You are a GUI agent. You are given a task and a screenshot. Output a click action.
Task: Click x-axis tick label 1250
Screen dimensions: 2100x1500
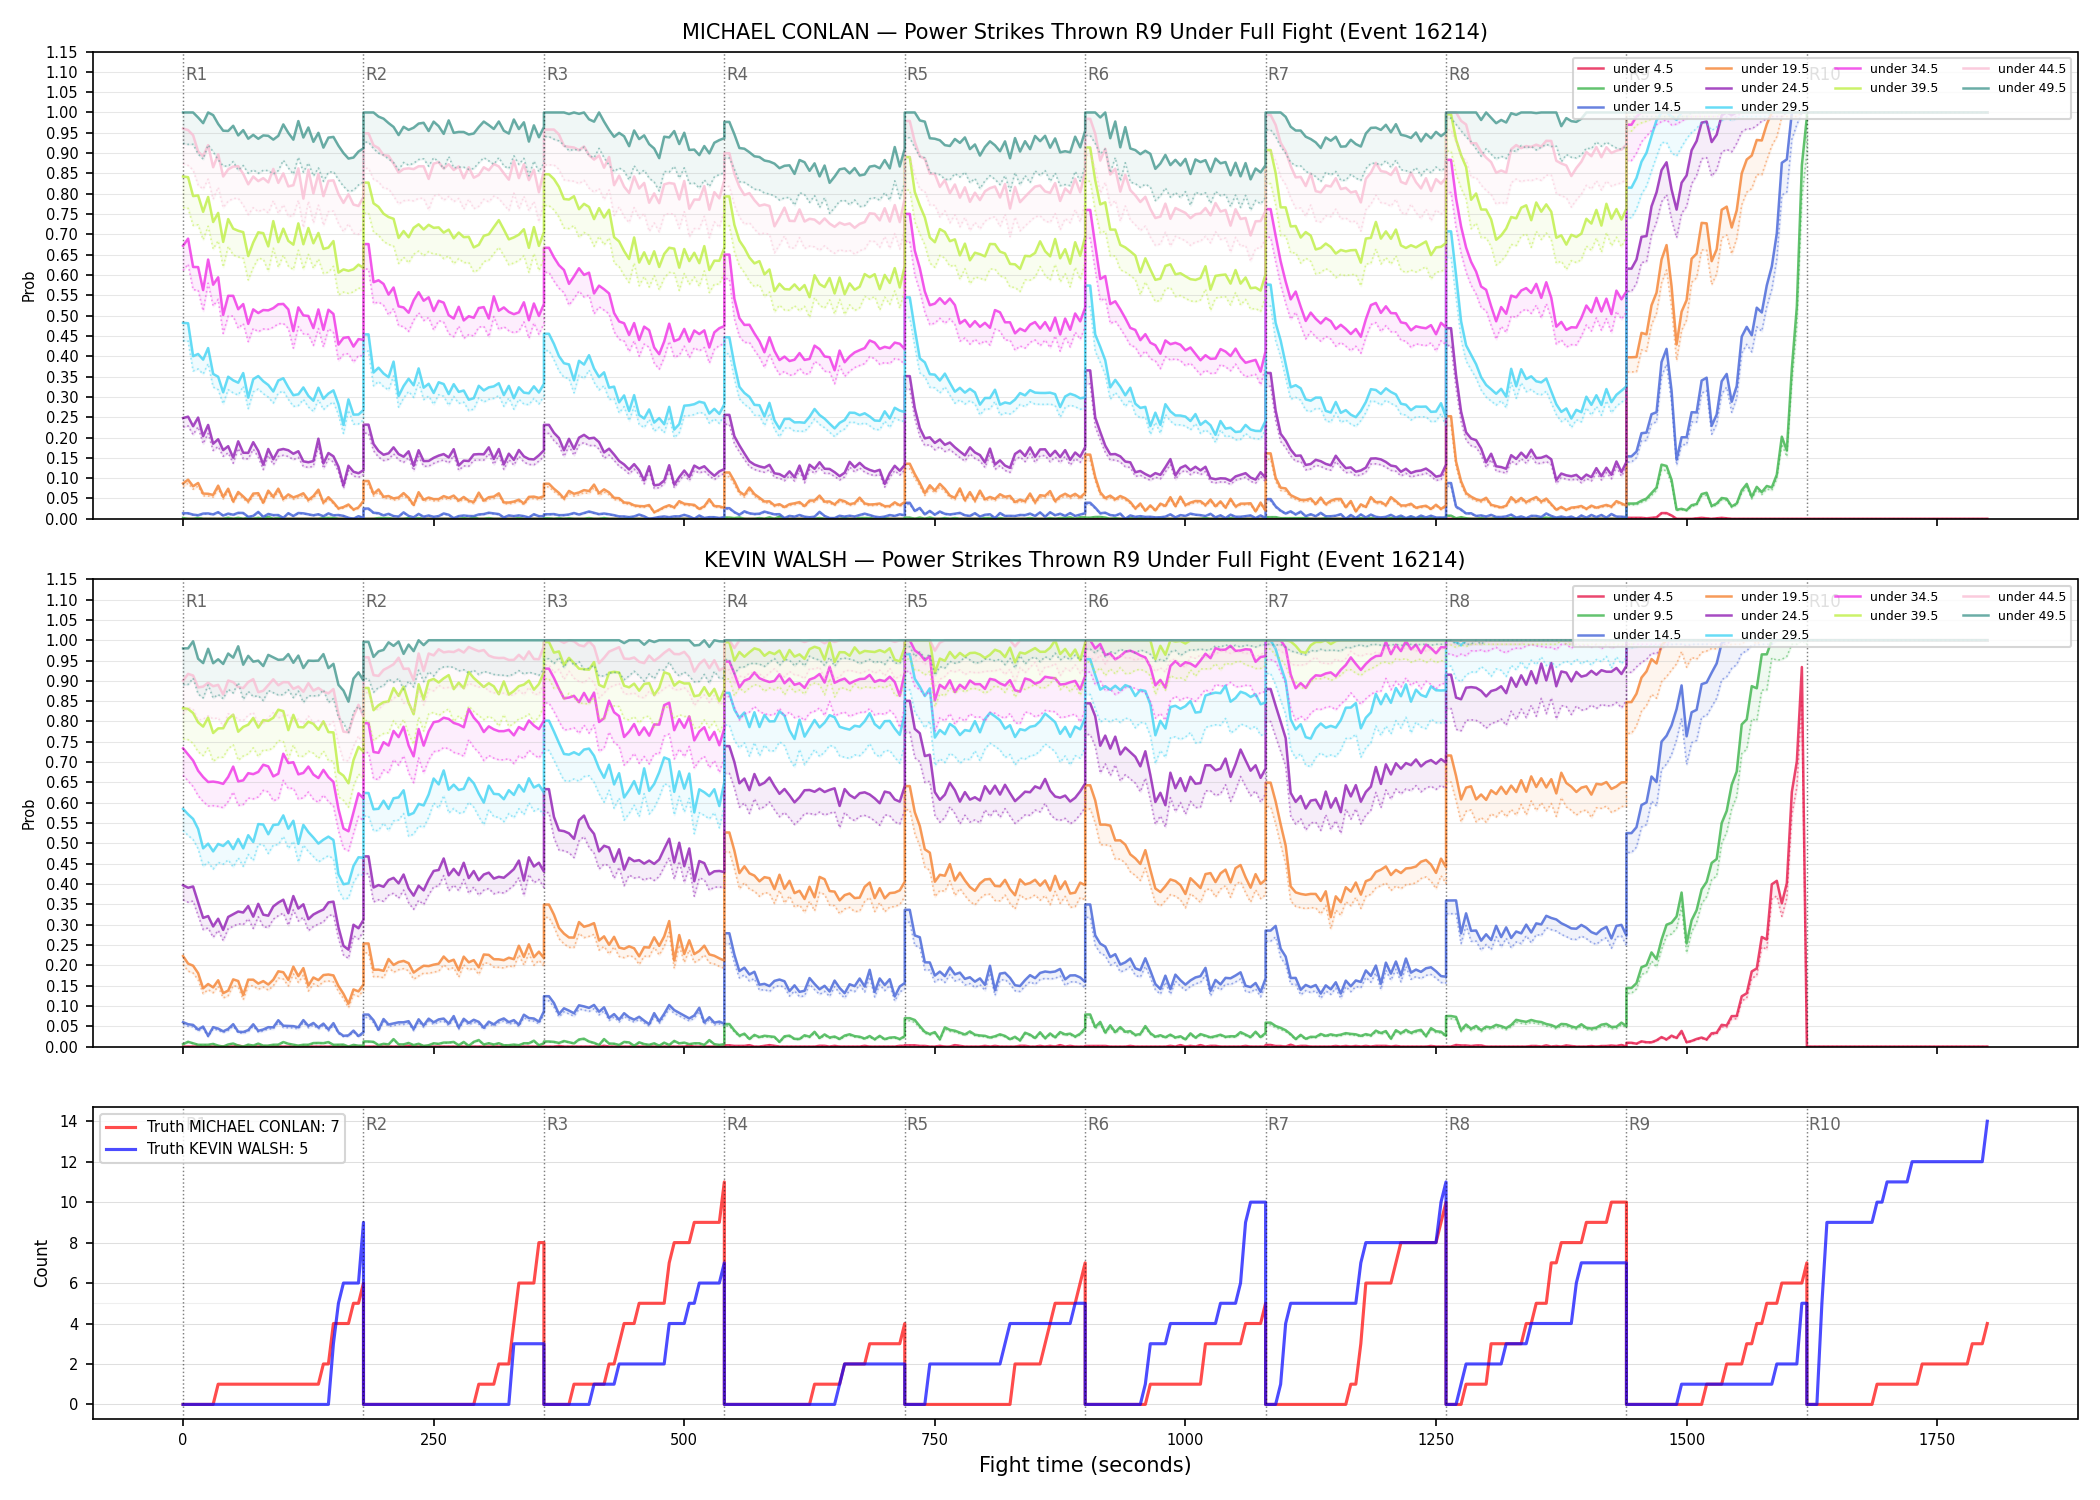[x=1436, y=1440]
